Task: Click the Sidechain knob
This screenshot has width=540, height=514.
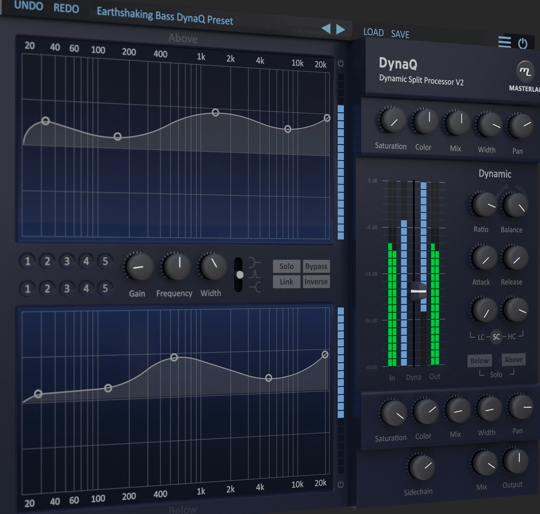Action: (x=421, y=467)
